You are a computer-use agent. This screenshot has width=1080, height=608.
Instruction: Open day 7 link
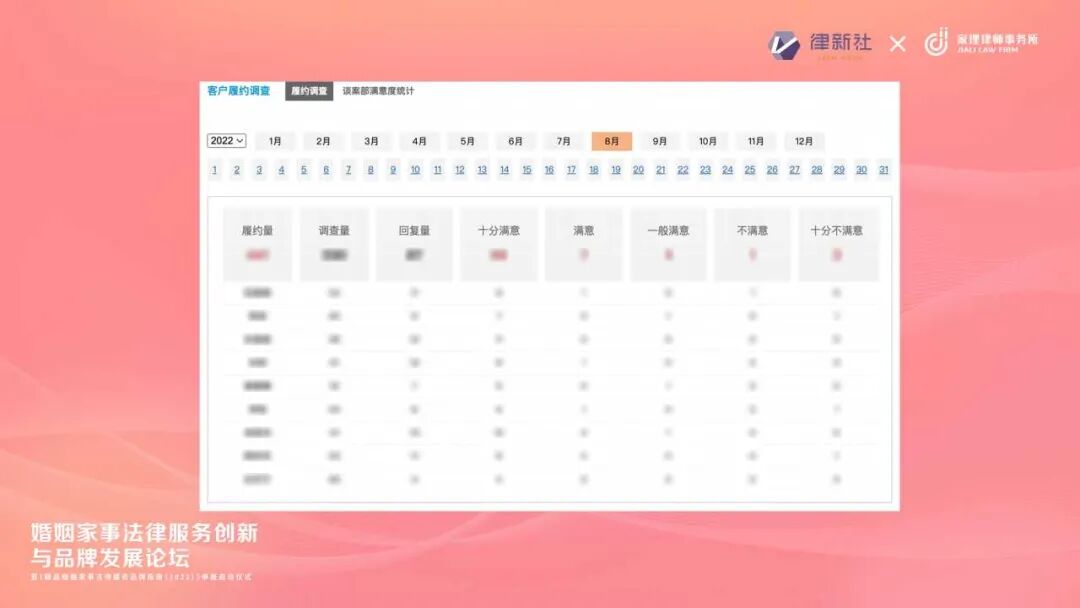point(348,169)
